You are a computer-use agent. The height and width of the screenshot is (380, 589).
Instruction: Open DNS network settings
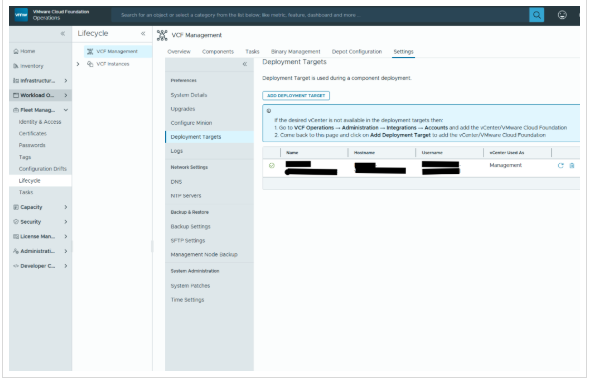tap(176, 182)
